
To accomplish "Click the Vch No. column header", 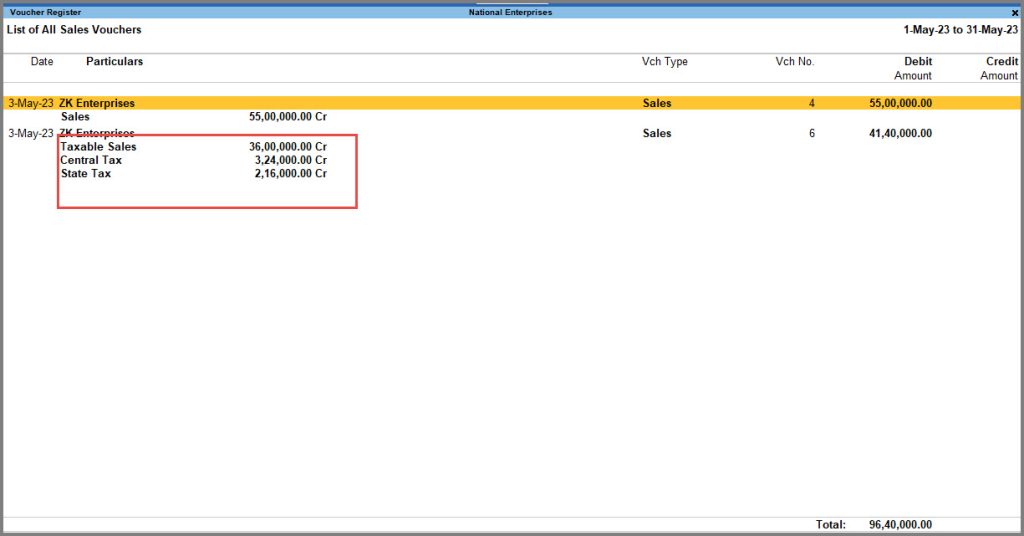I will pyautogui.click(x=795, y=61).
